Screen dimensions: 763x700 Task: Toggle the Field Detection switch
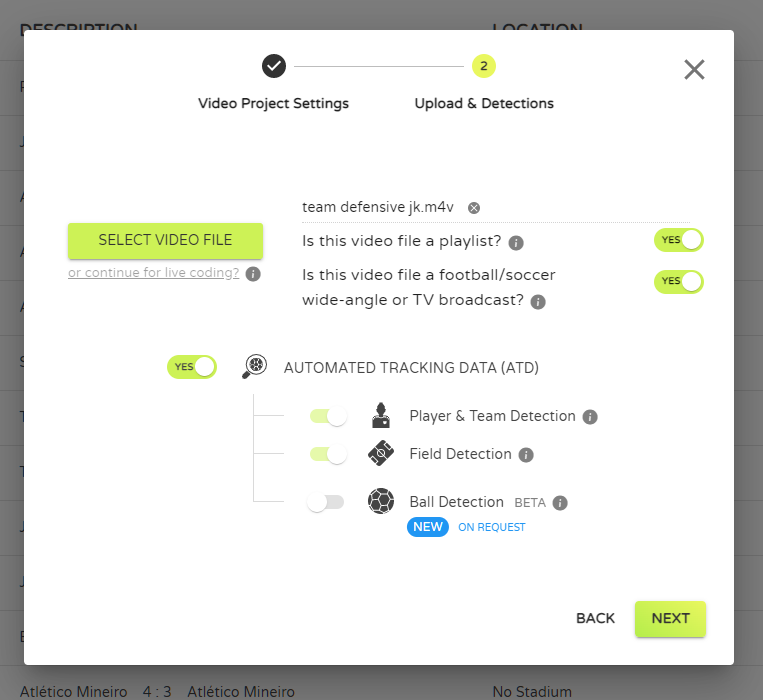[x=328, y=454]
